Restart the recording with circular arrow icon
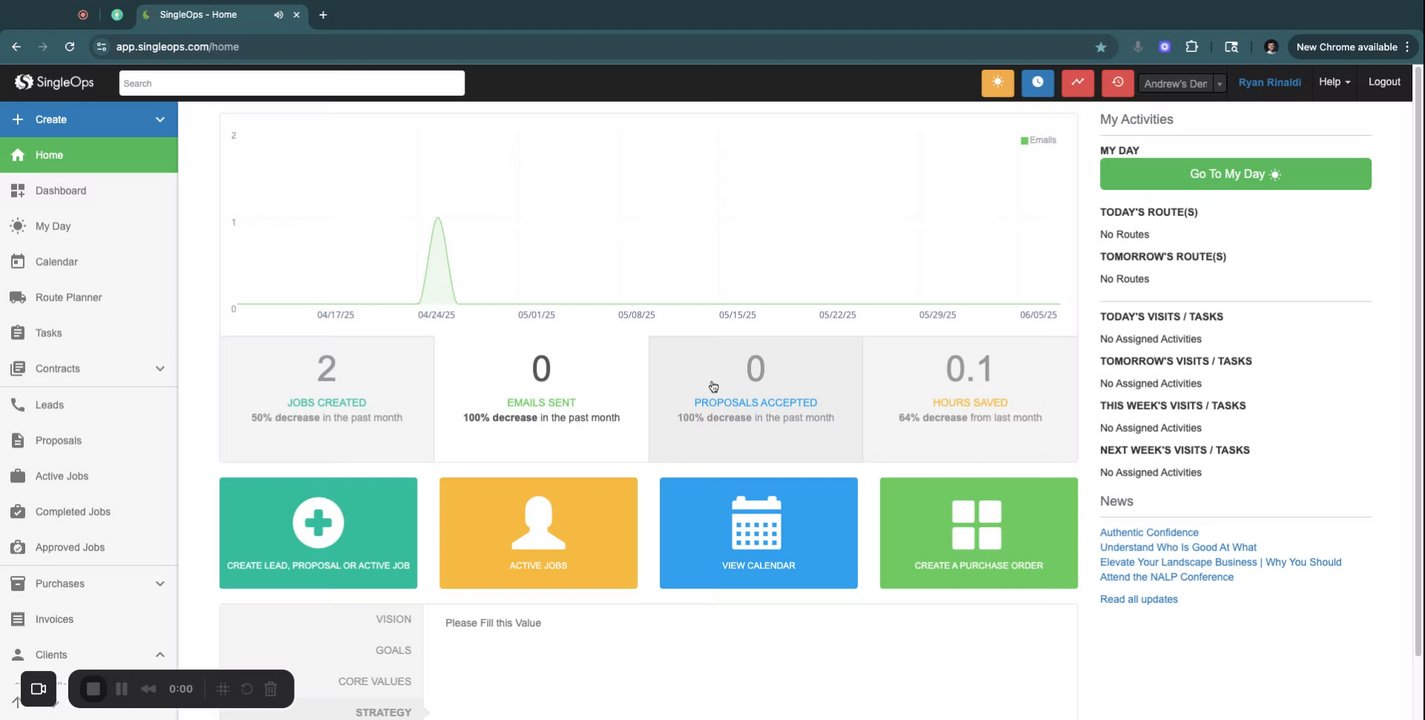Viewport: 1425px width, 720px height. 247,689
